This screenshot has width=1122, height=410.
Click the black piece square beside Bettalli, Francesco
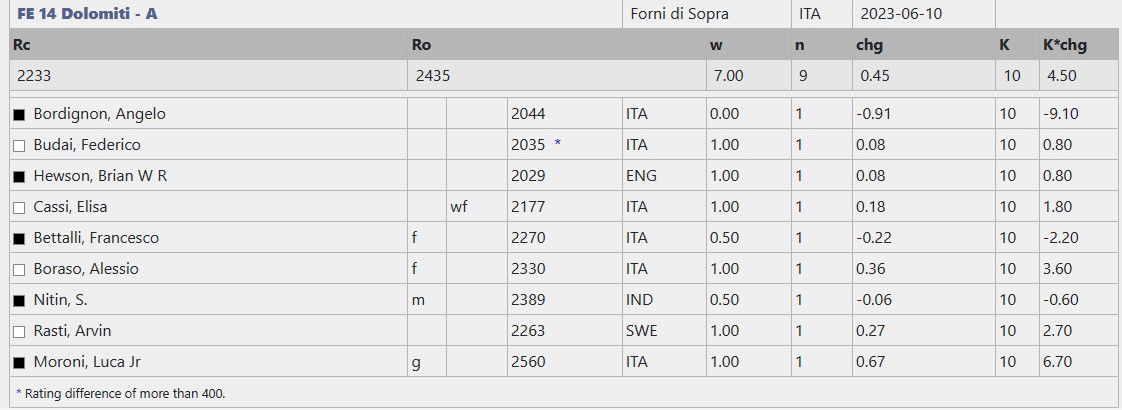pyautogui.click(x=19, y=239)
